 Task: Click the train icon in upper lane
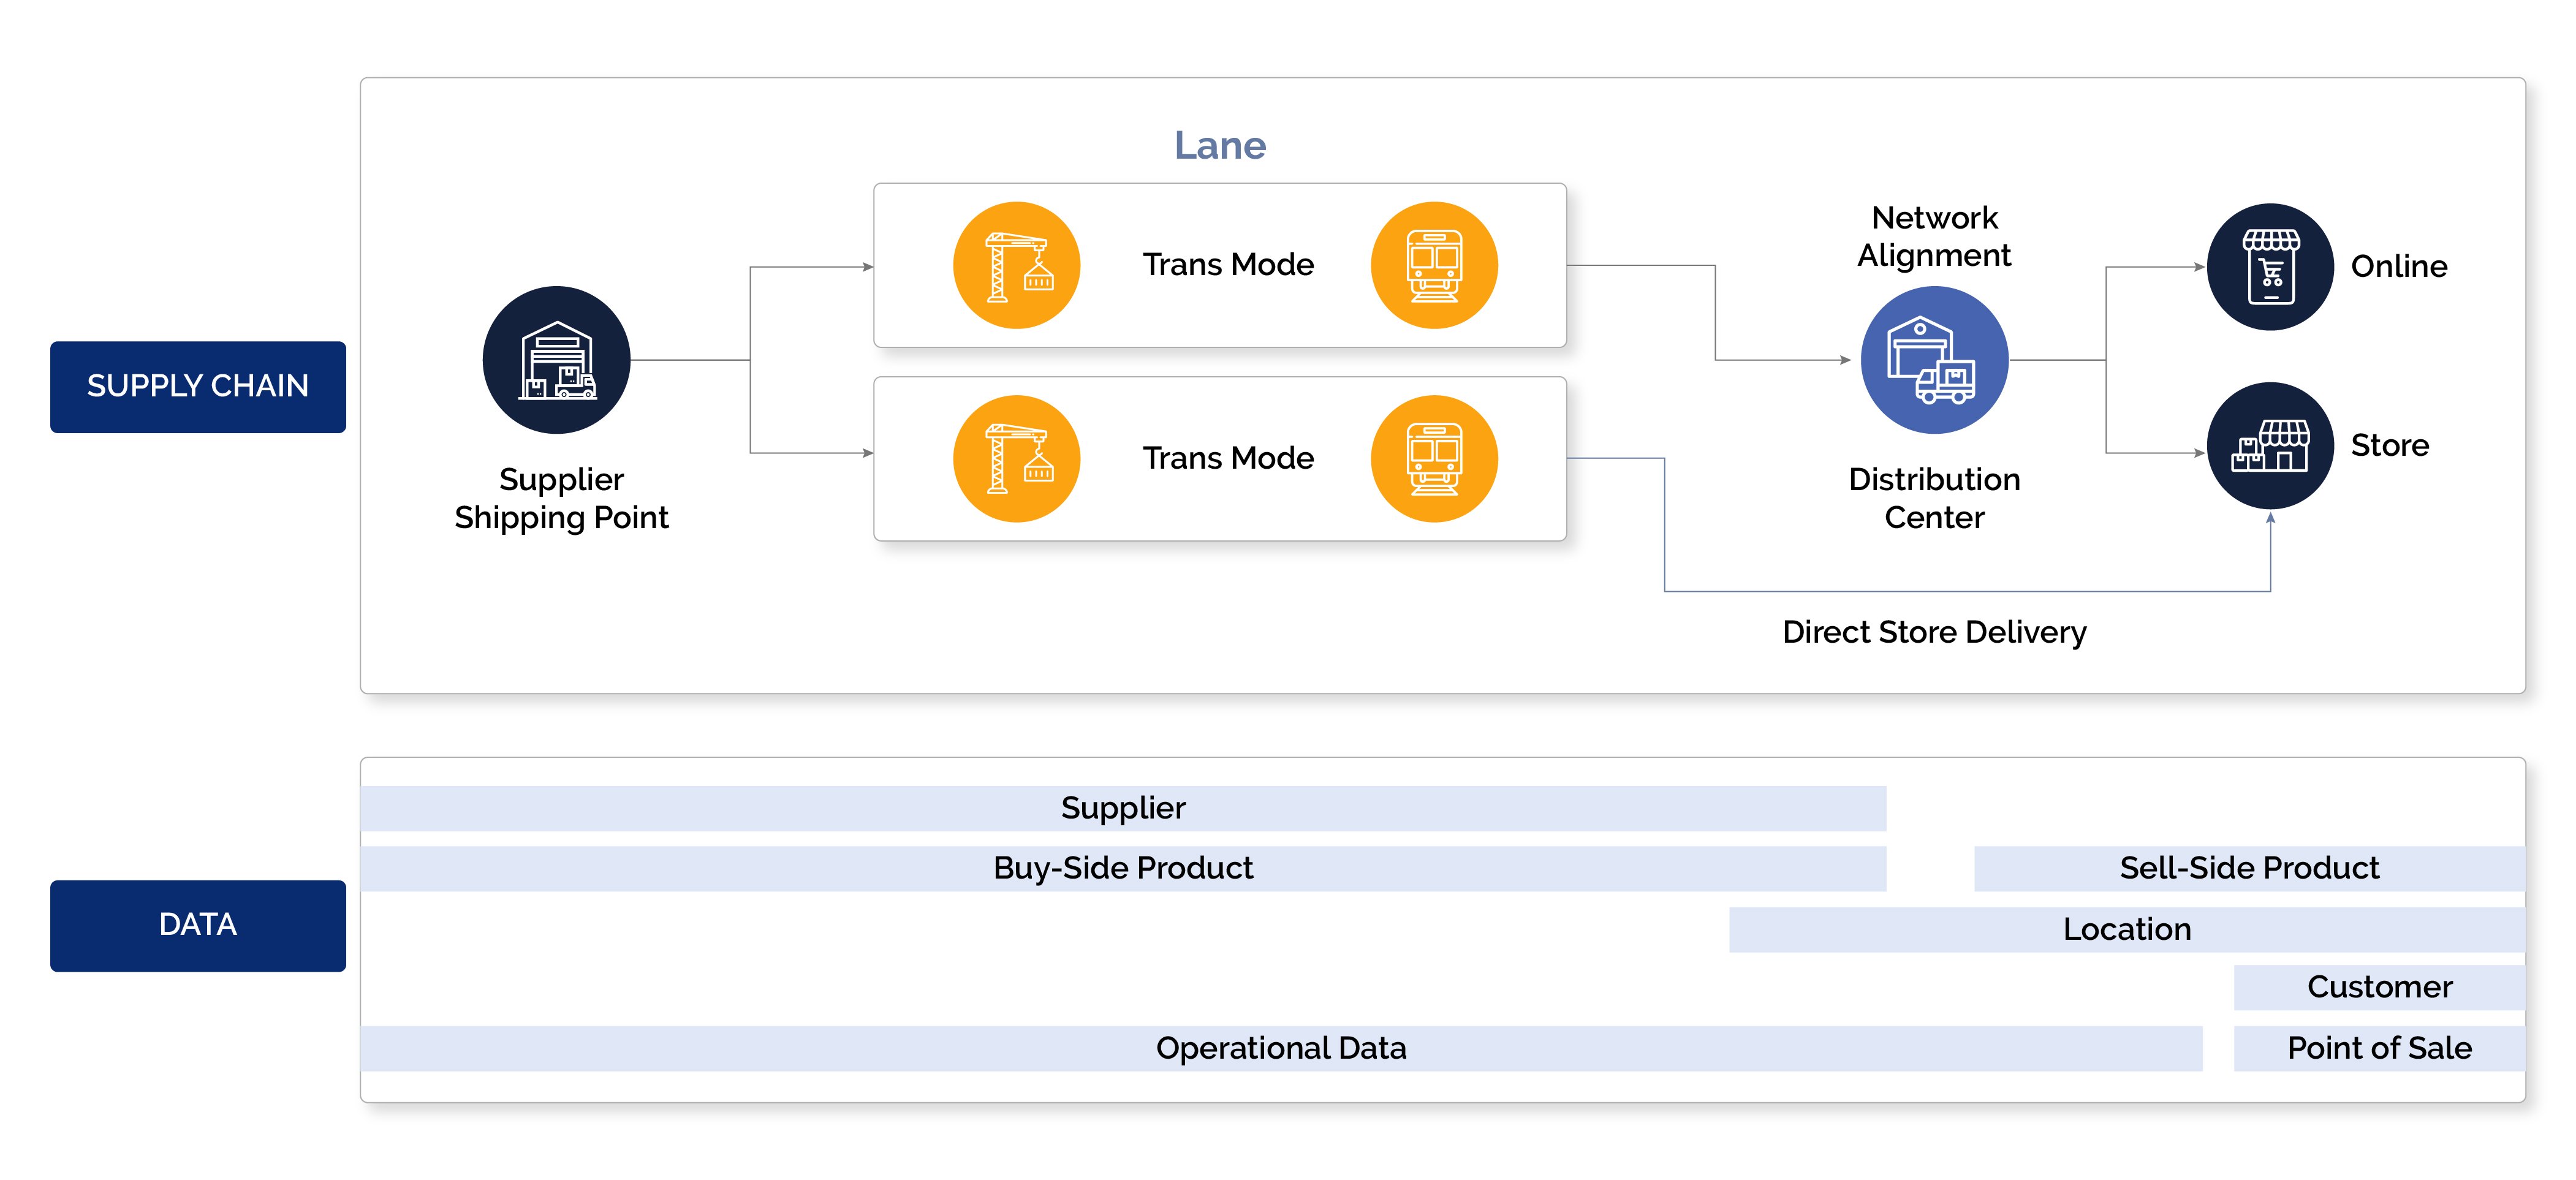tap(1434, 265)
